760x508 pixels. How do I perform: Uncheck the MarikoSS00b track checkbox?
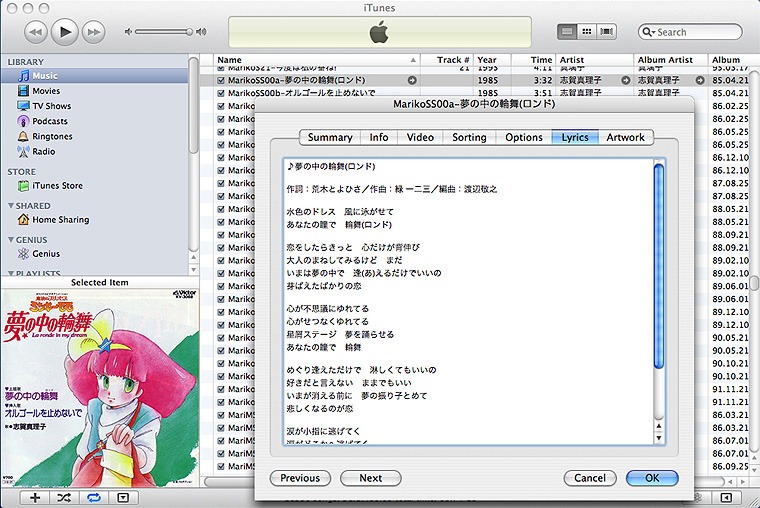tap(221, 93)
